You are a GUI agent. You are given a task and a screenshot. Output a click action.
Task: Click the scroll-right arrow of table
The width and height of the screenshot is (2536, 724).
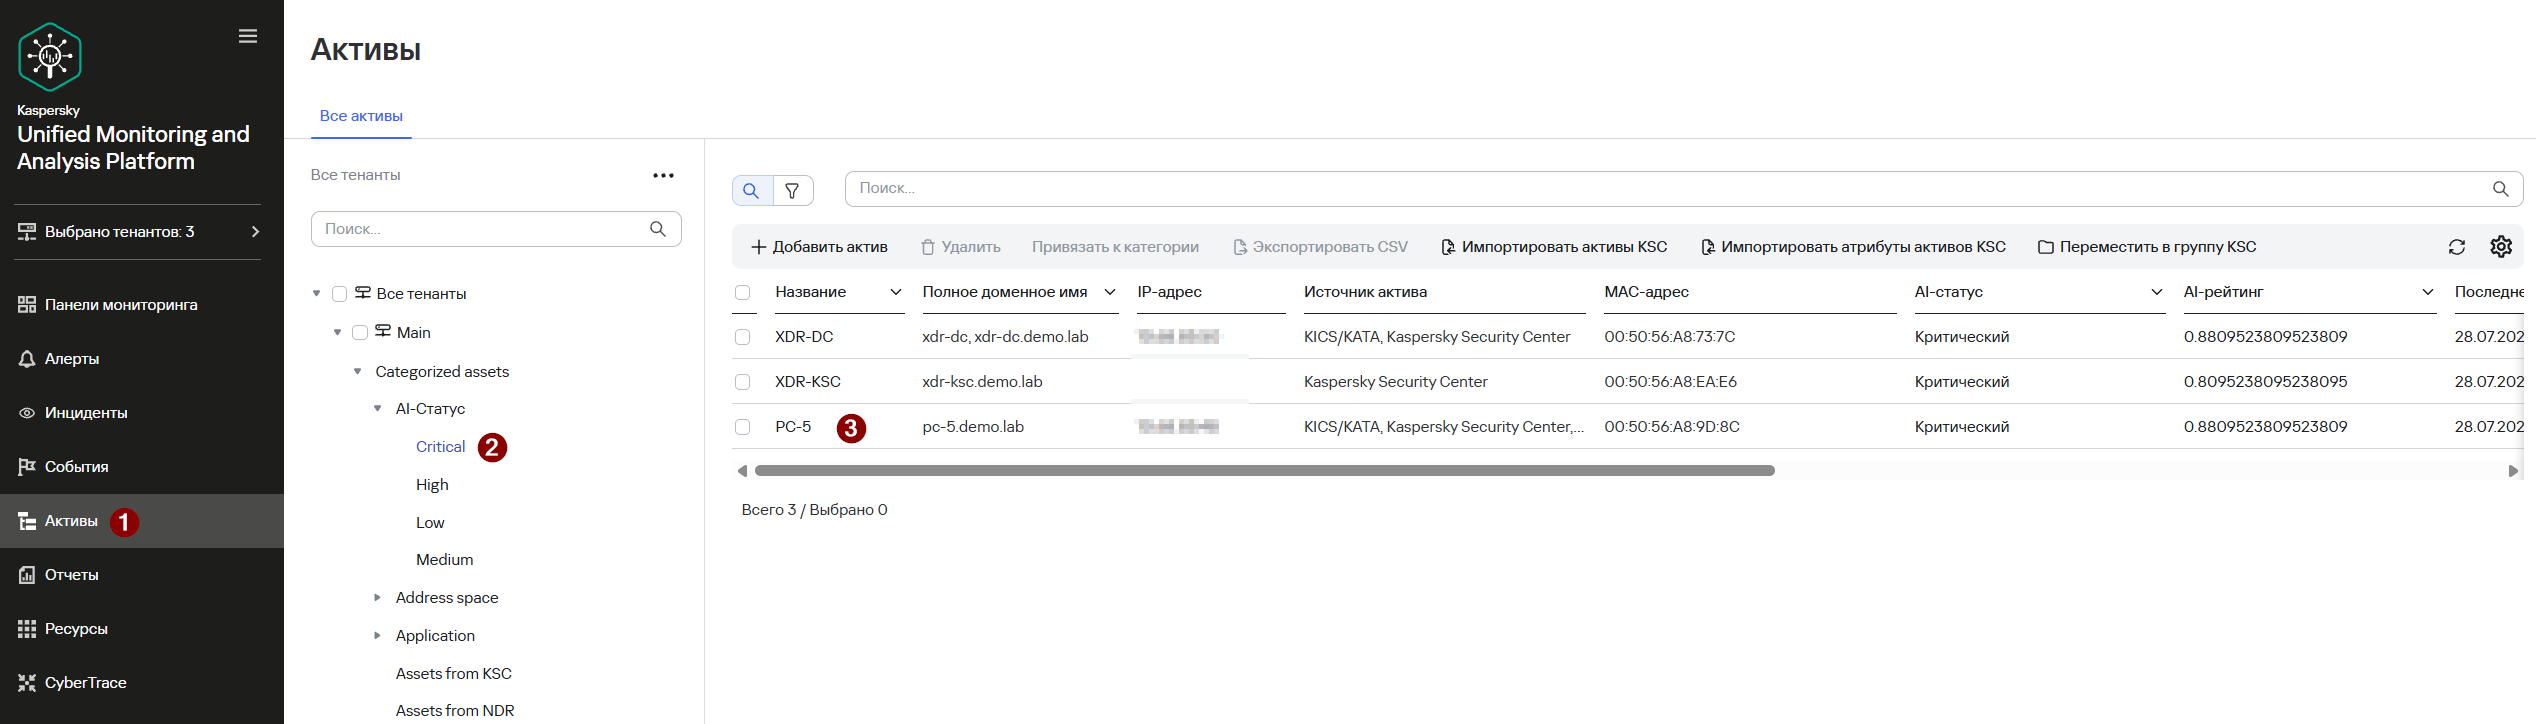tap(2513, 470)
